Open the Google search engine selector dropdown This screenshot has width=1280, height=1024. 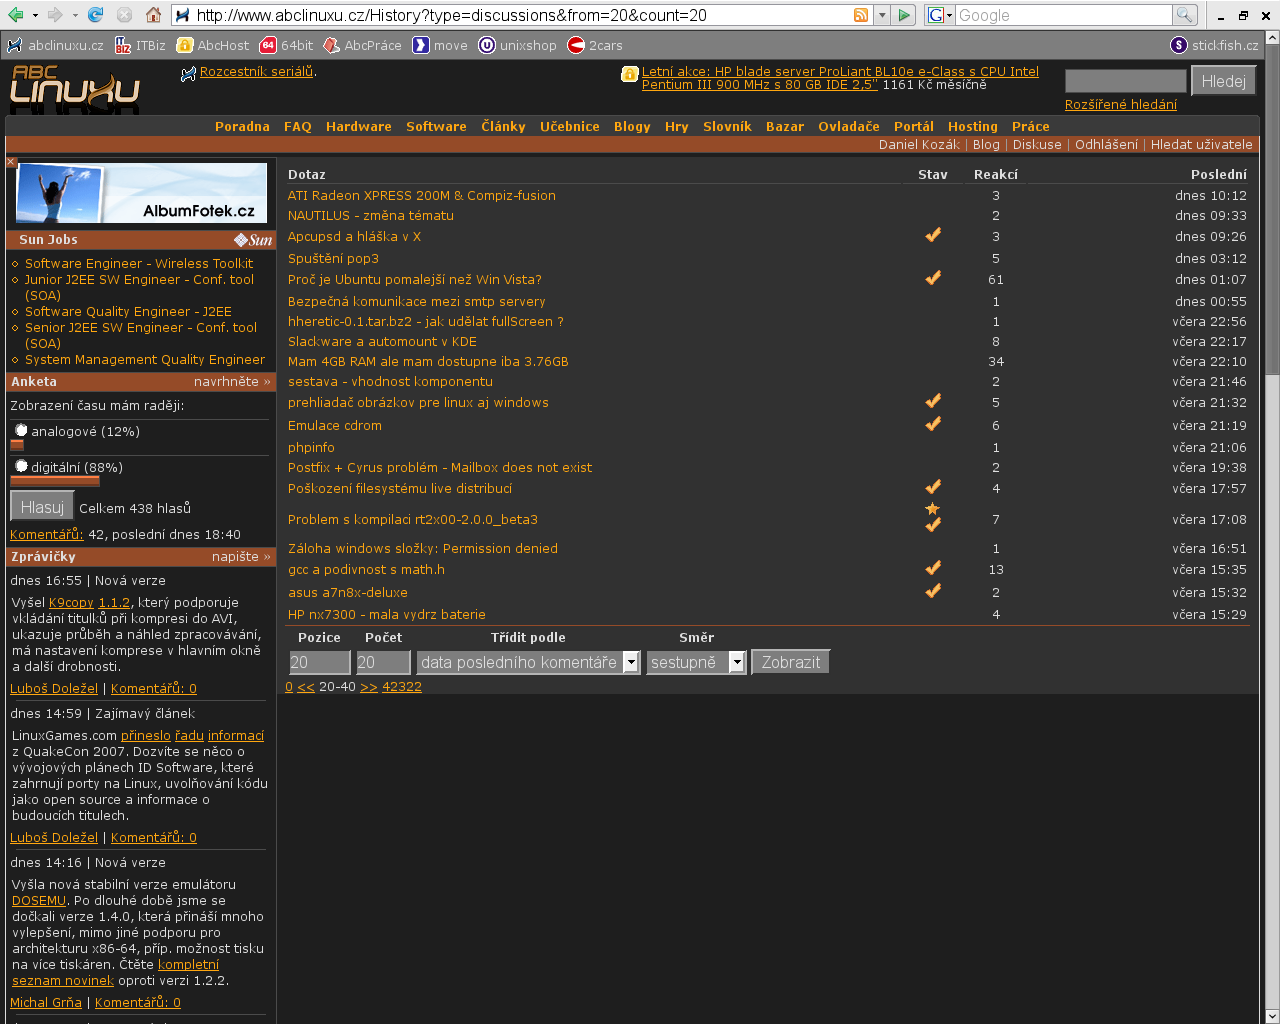click(940, 15)
